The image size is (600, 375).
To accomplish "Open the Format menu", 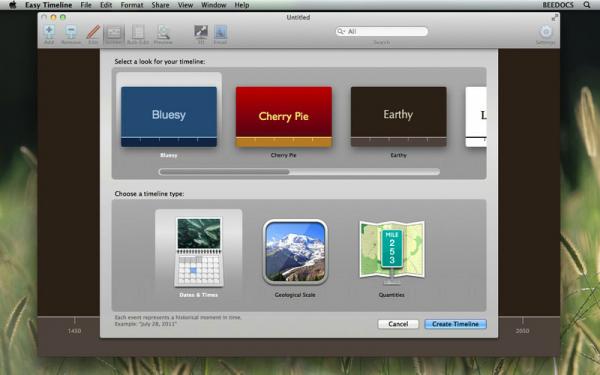I will tap(132, 5).
